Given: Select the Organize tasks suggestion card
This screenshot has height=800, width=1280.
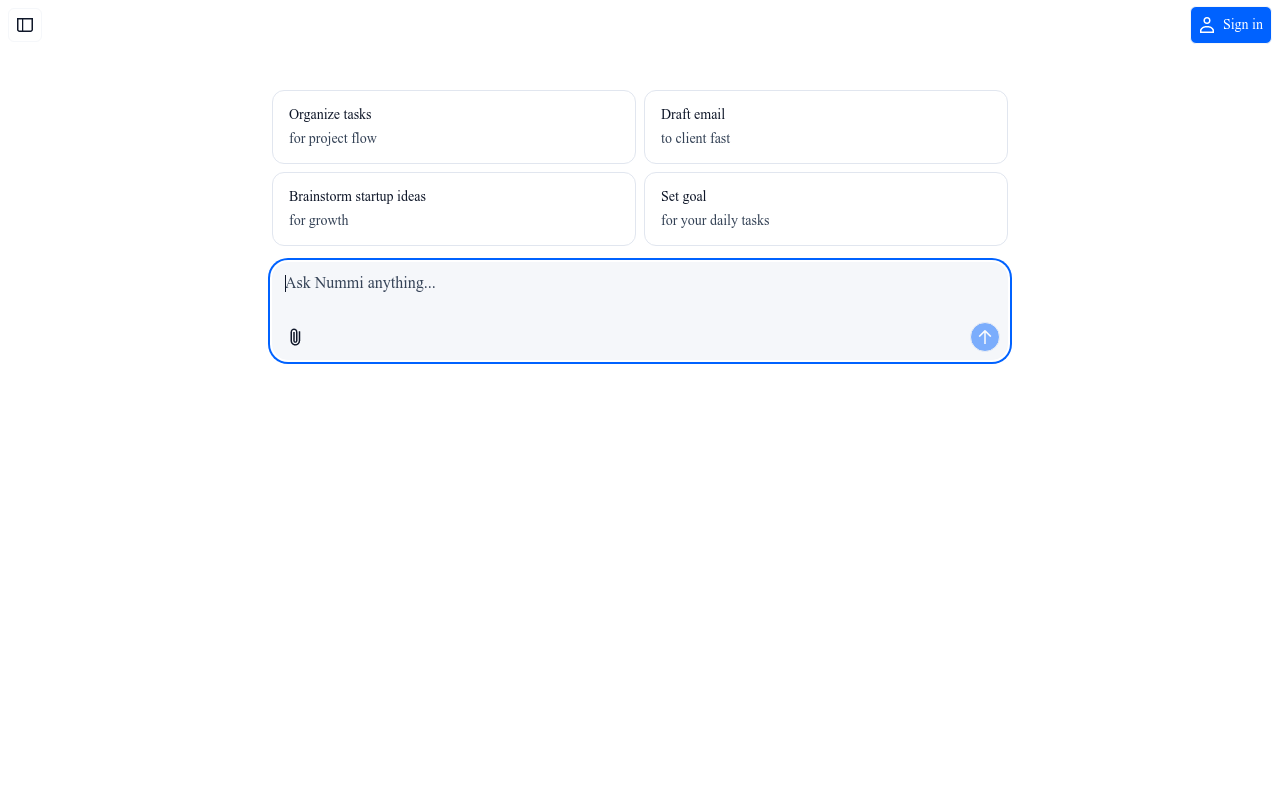Looking at the screenshot, I should (454, 127).
